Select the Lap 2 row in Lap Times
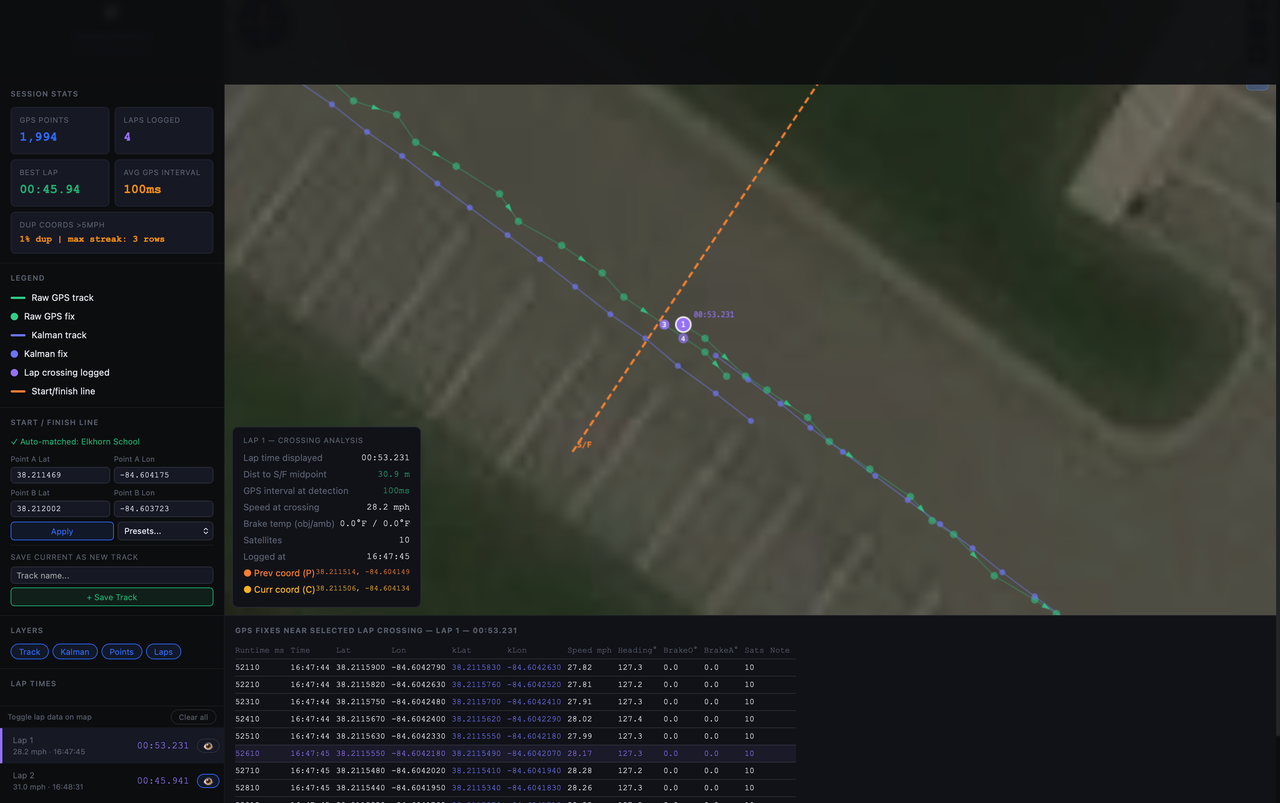1280x803 pixels. point(112,781)
